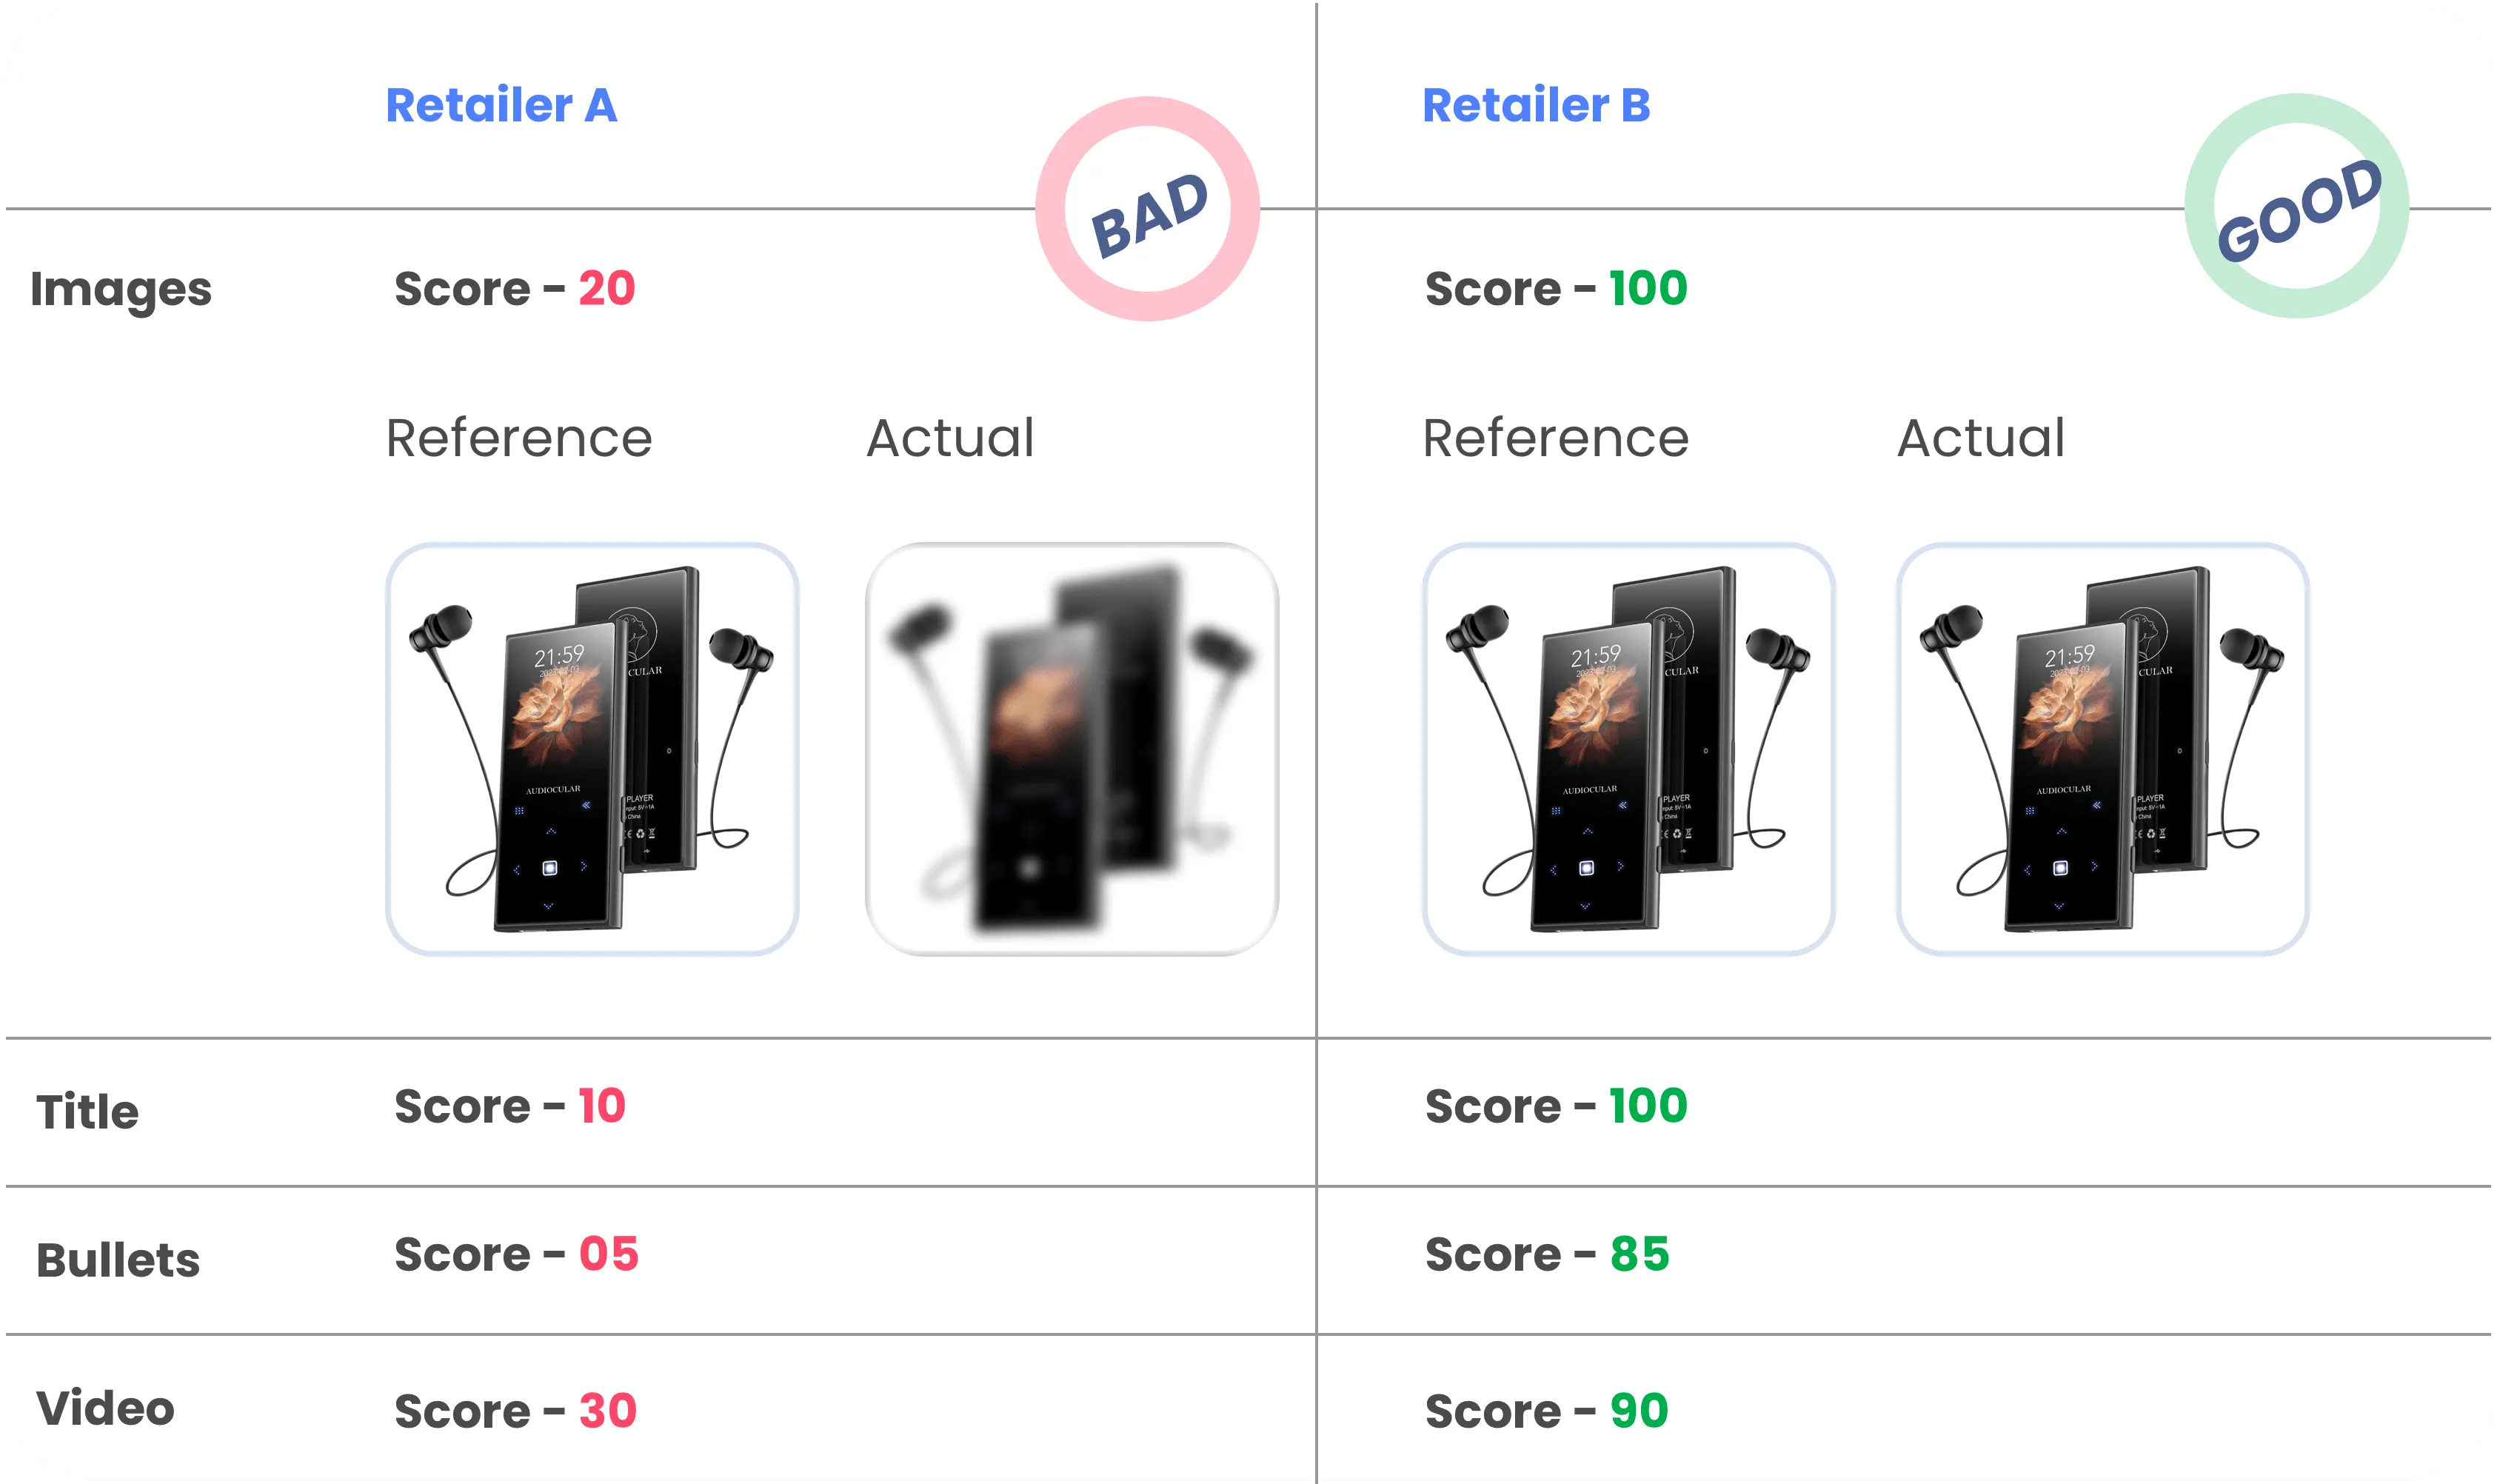
Task: Open Retailer A's Reference product image
Action: coord(592,749)
